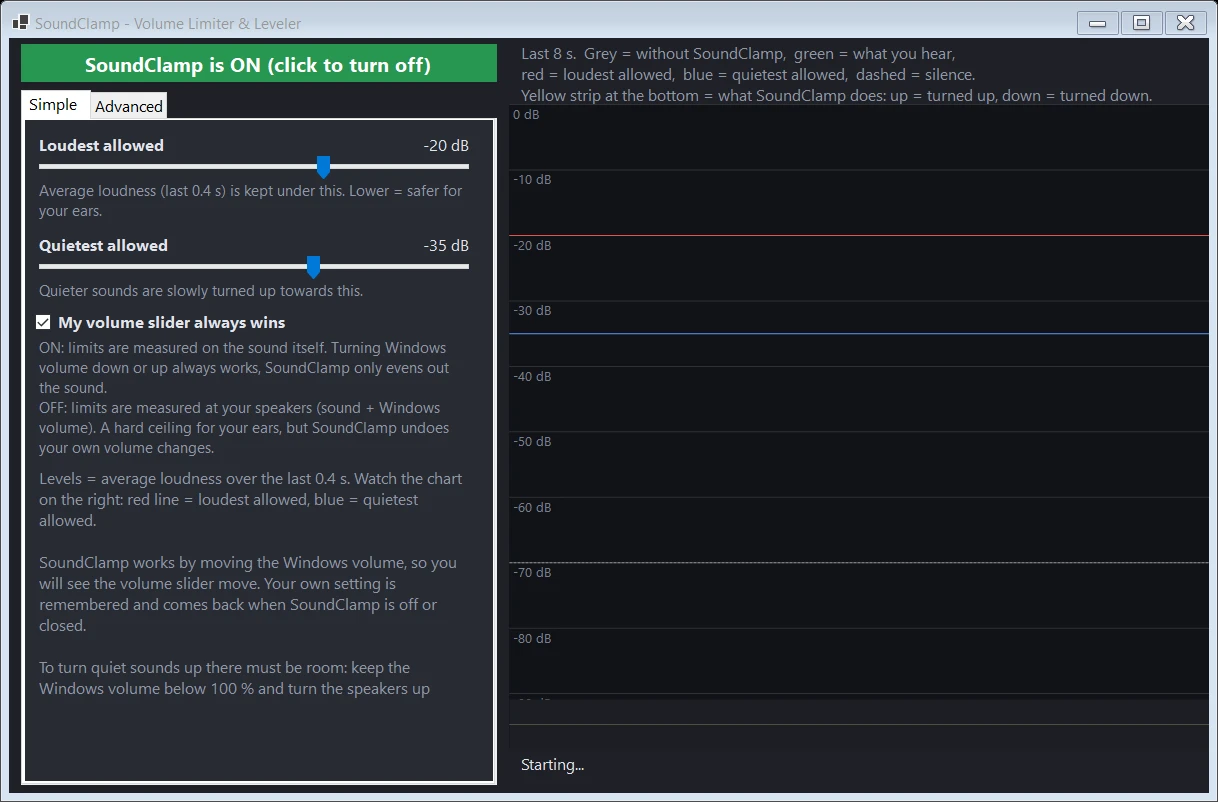Click the -35 dB quietest value
1218x802 pixels.
pyautogui.click(x=446, y=245)
